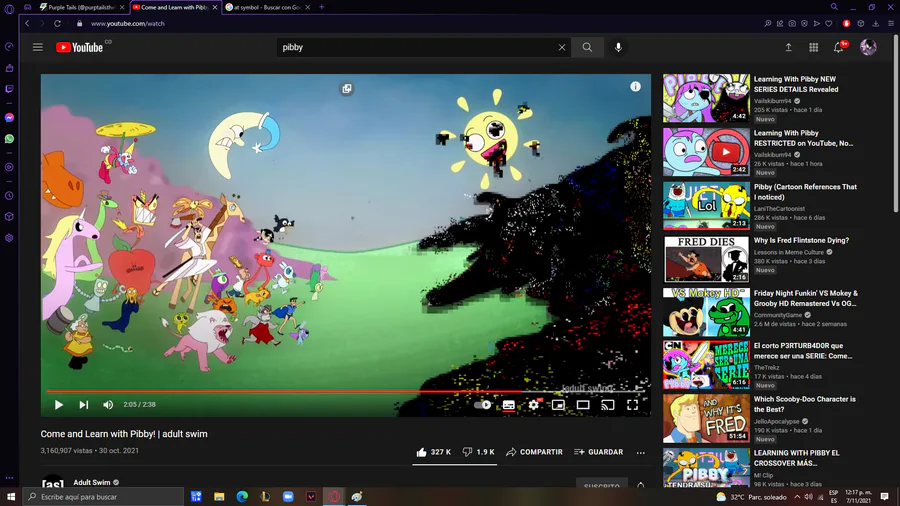Open more actions ellipsis below video
The height and width of the screenshot is (506, 900).
click(x=641, y=453)
